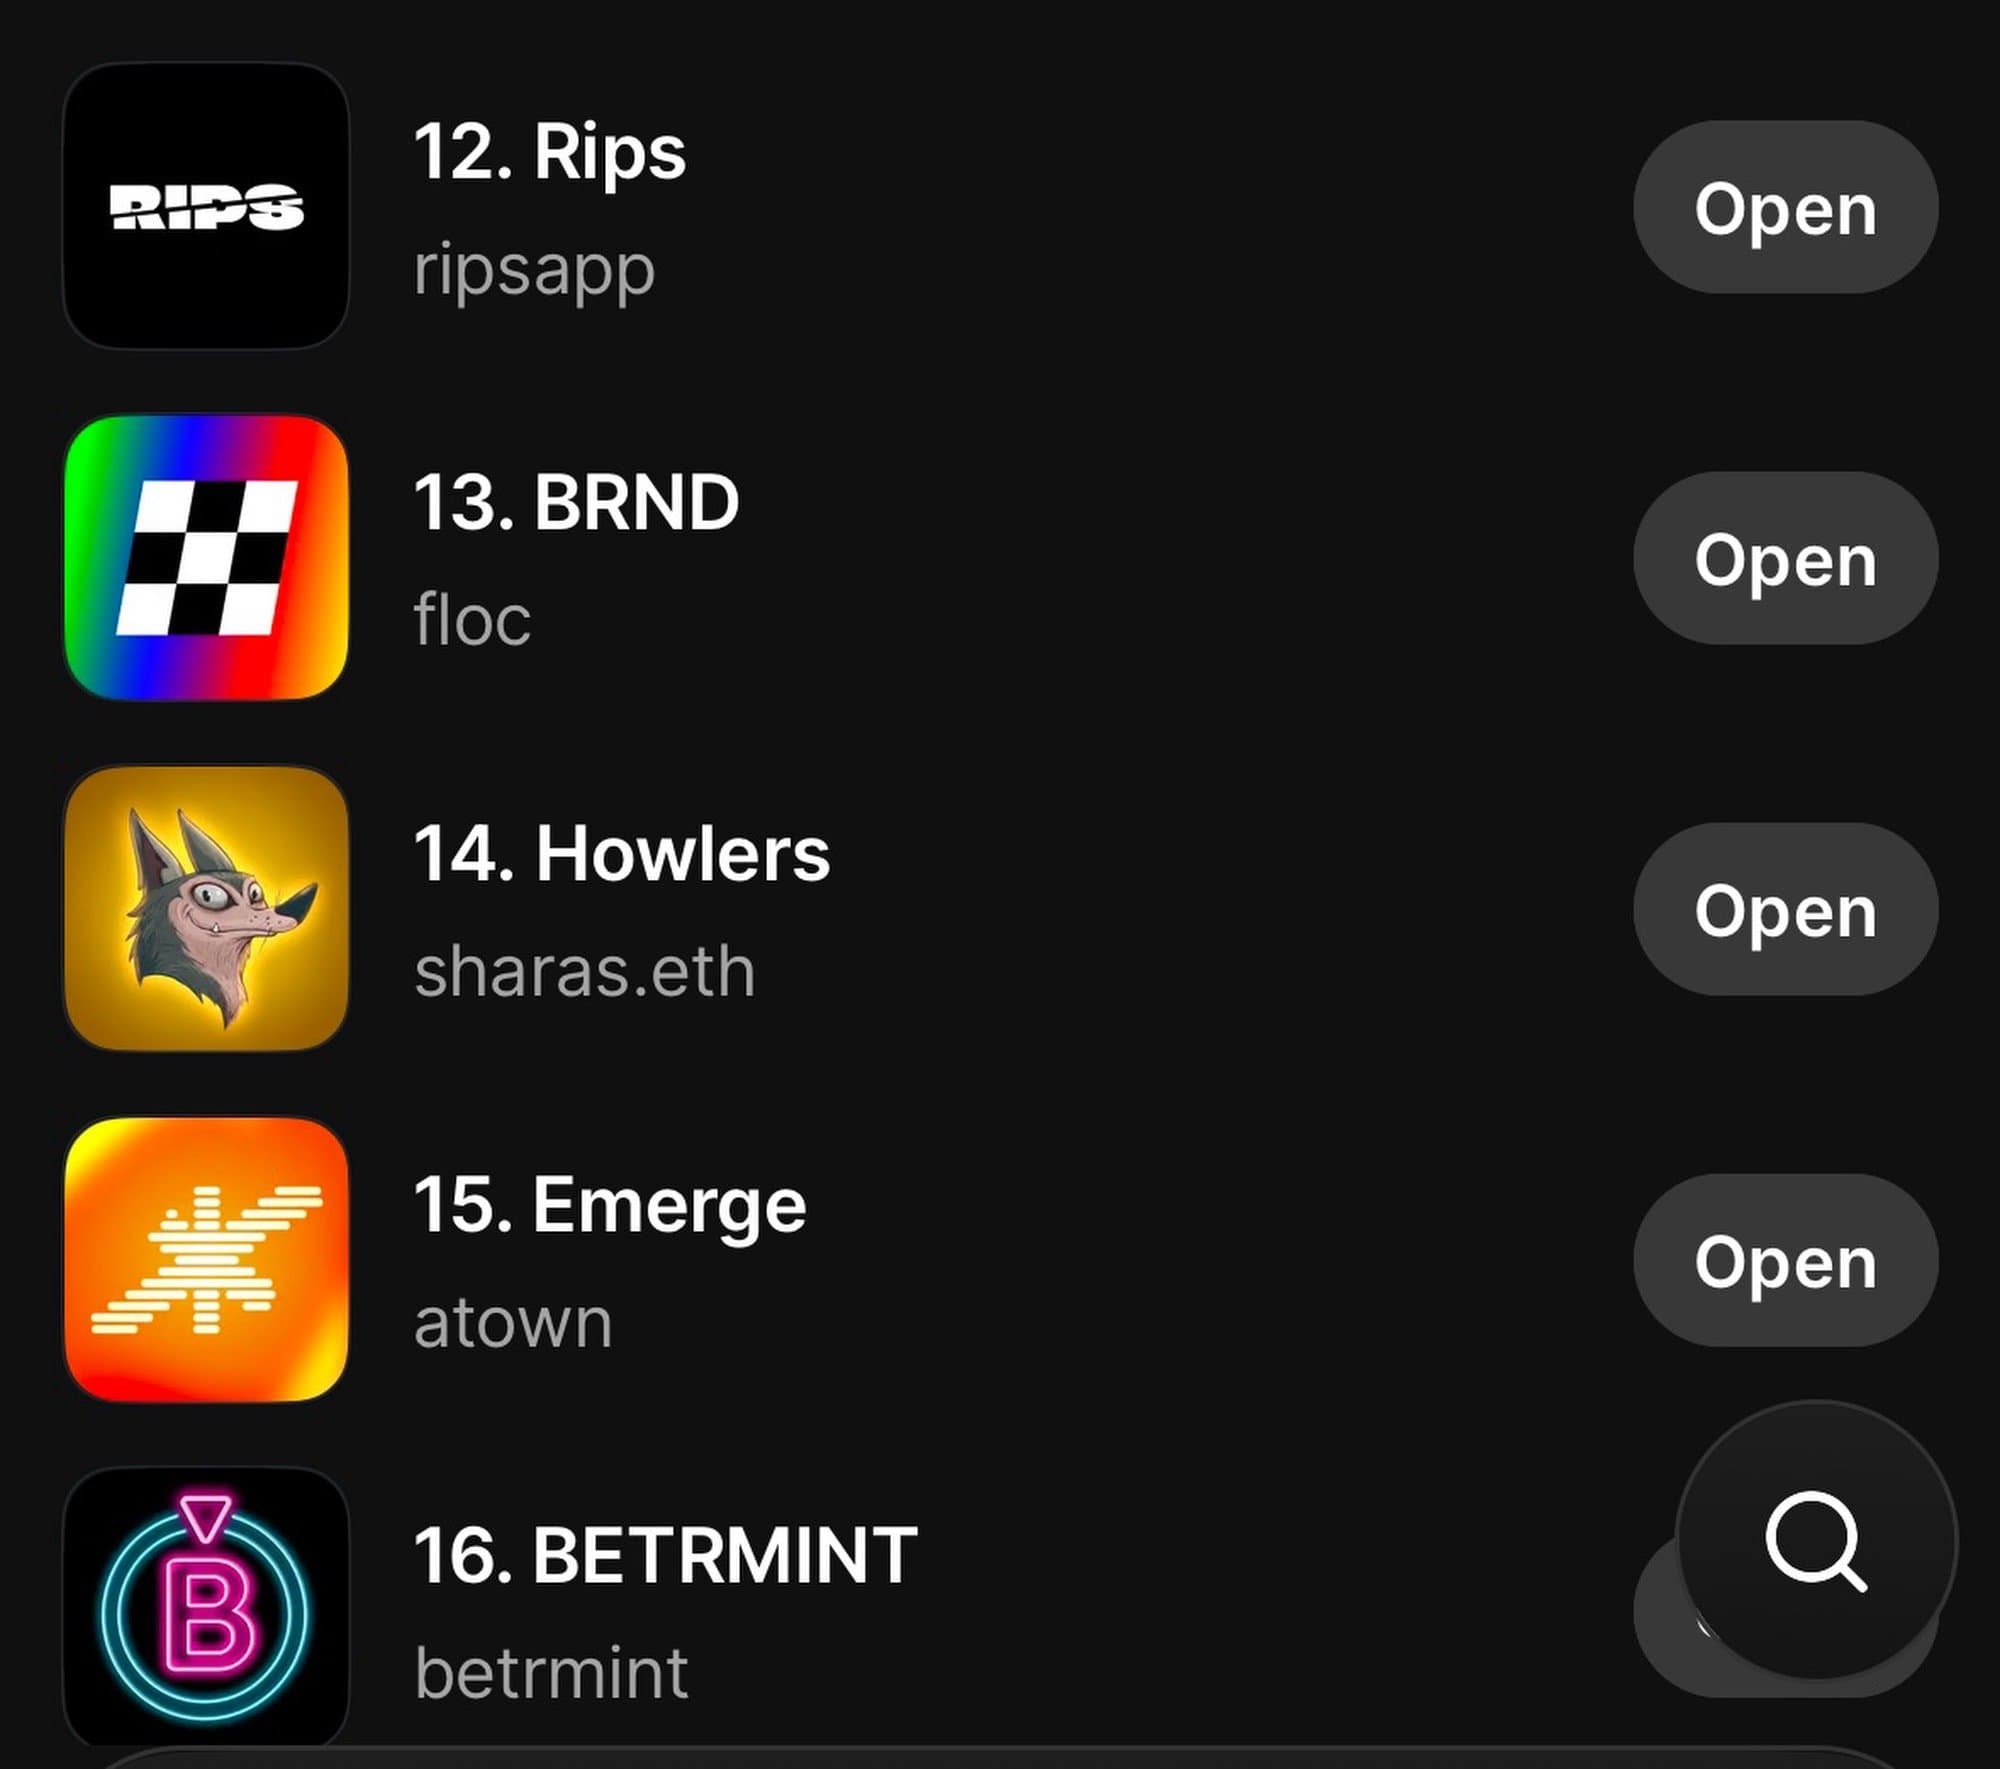Open search with the magnifier button

[x=1816, y=1540]
